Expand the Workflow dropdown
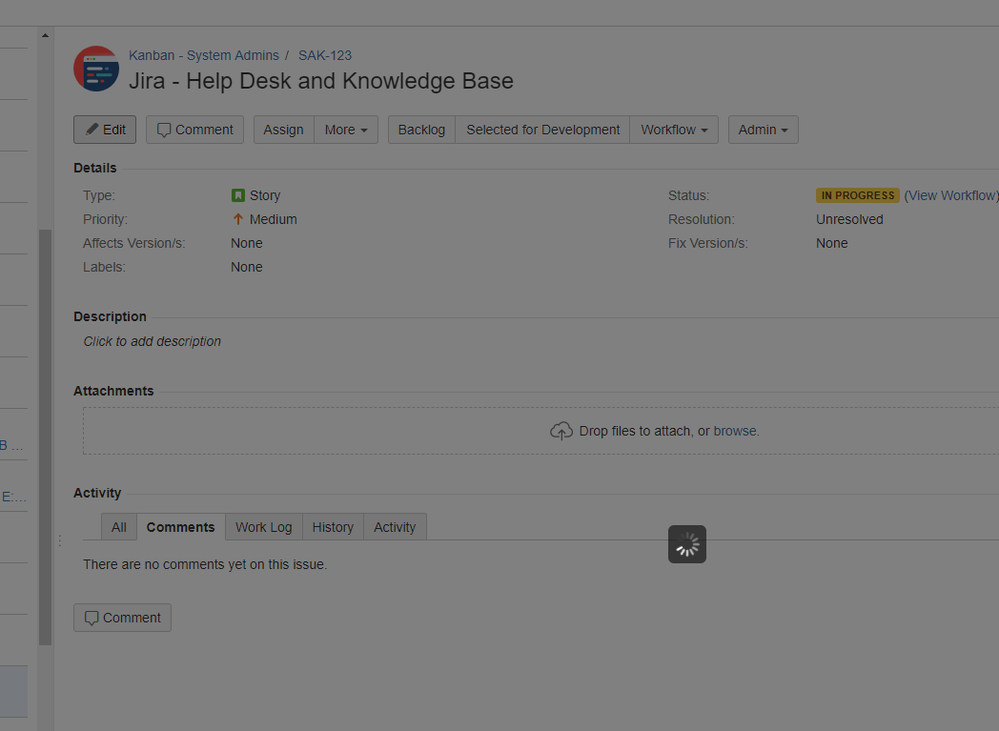 coord(674,129)
